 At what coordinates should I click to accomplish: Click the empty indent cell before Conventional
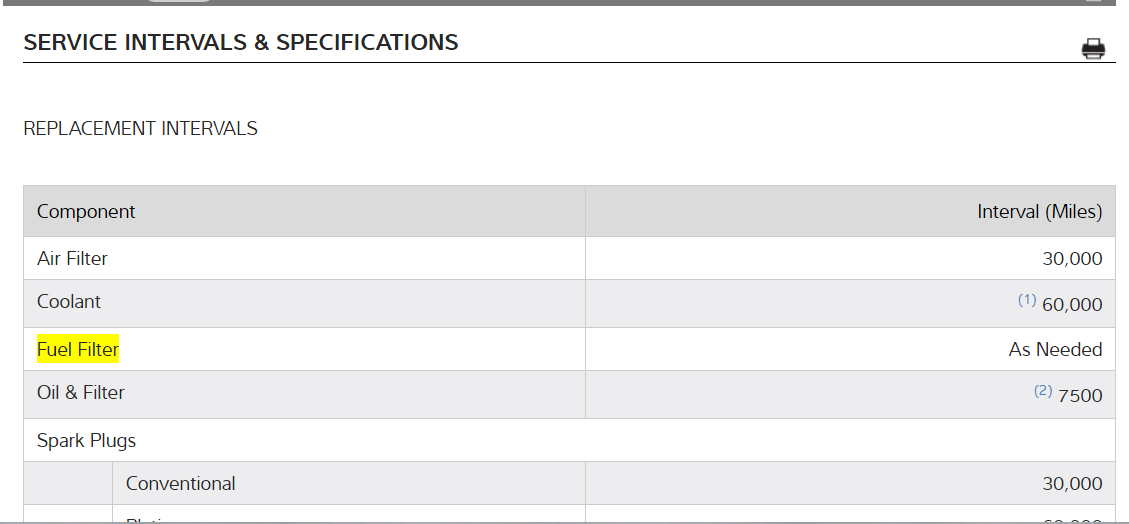coord(68,483)
